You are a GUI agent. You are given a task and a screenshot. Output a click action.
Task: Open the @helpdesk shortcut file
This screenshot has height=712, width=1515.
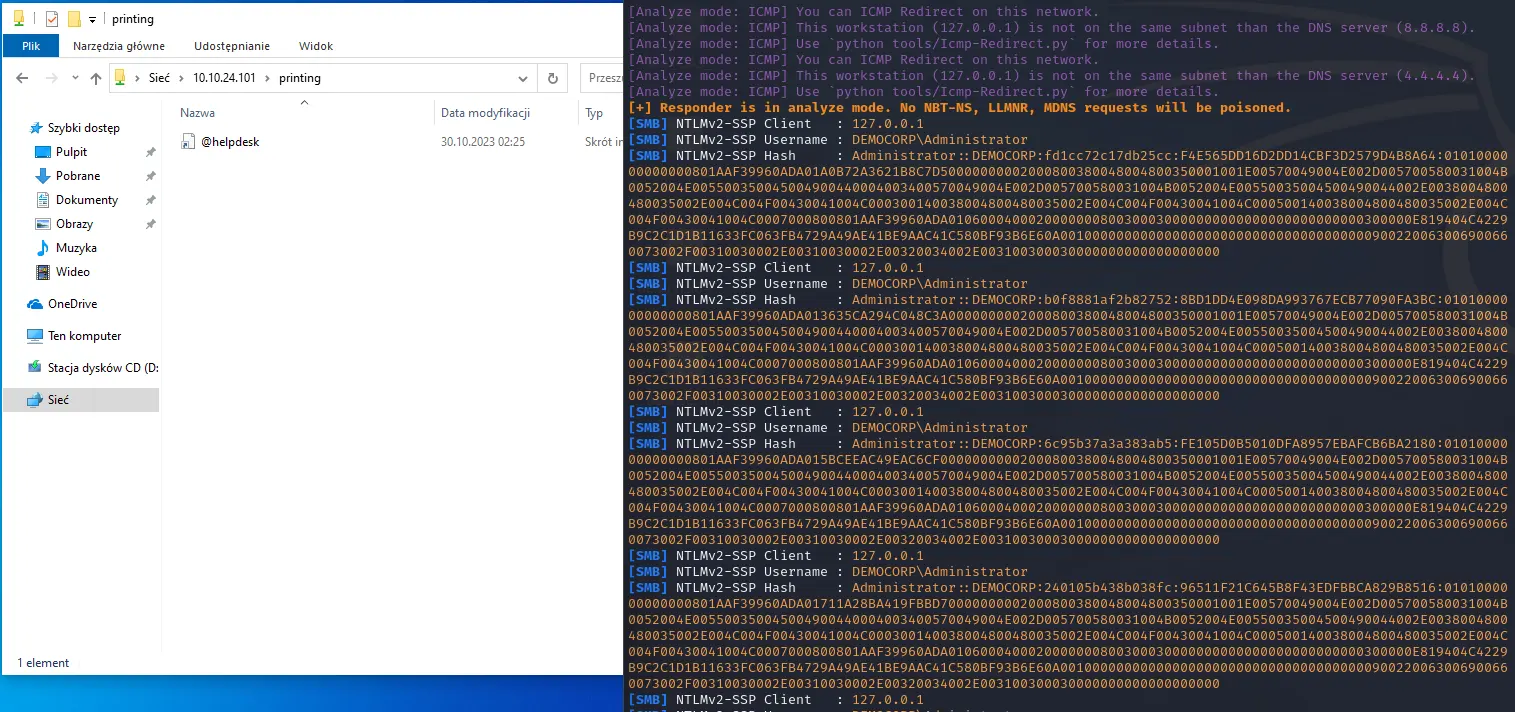(x=229, y=142)
